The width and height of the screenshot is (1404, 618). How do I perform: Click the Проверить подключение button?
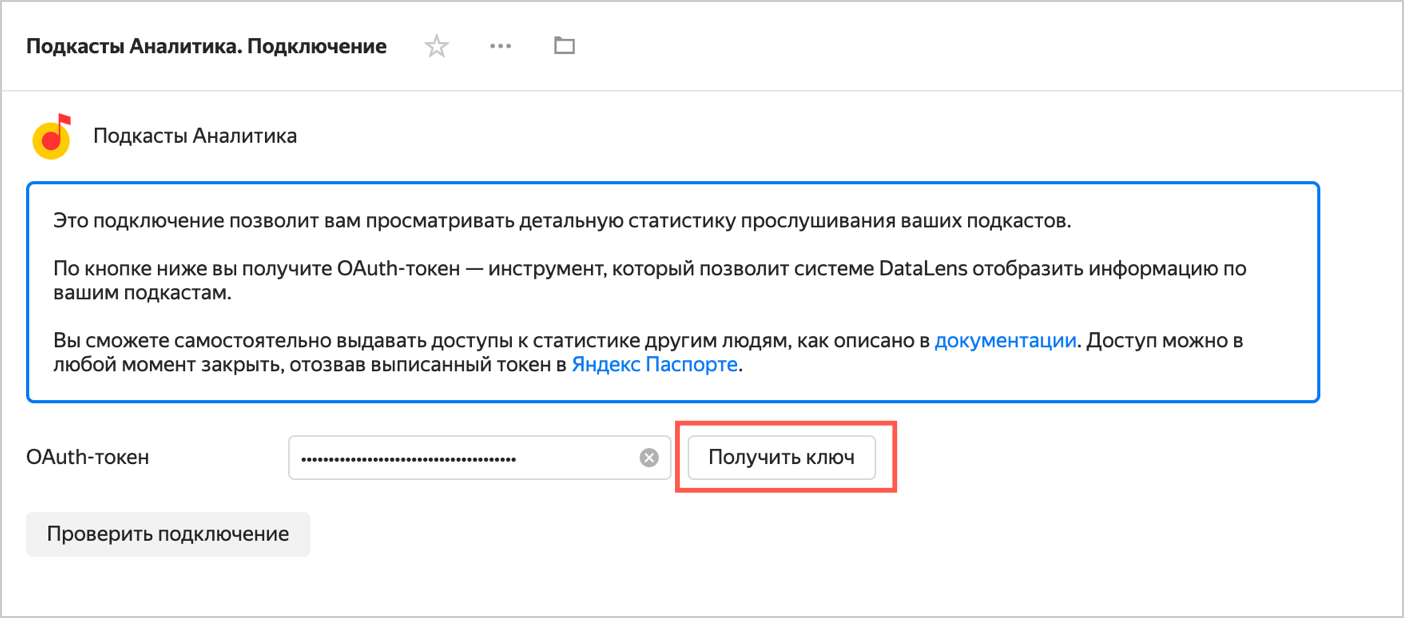coord(168,534)
